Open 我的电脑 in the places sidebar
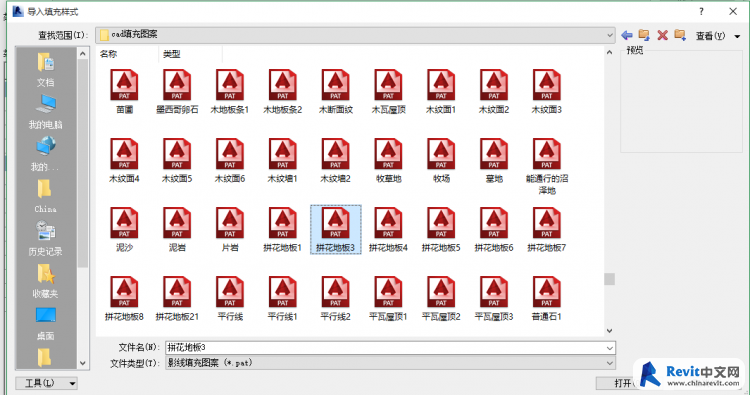Viewport: 750px width, 395px height. [45, 112]
